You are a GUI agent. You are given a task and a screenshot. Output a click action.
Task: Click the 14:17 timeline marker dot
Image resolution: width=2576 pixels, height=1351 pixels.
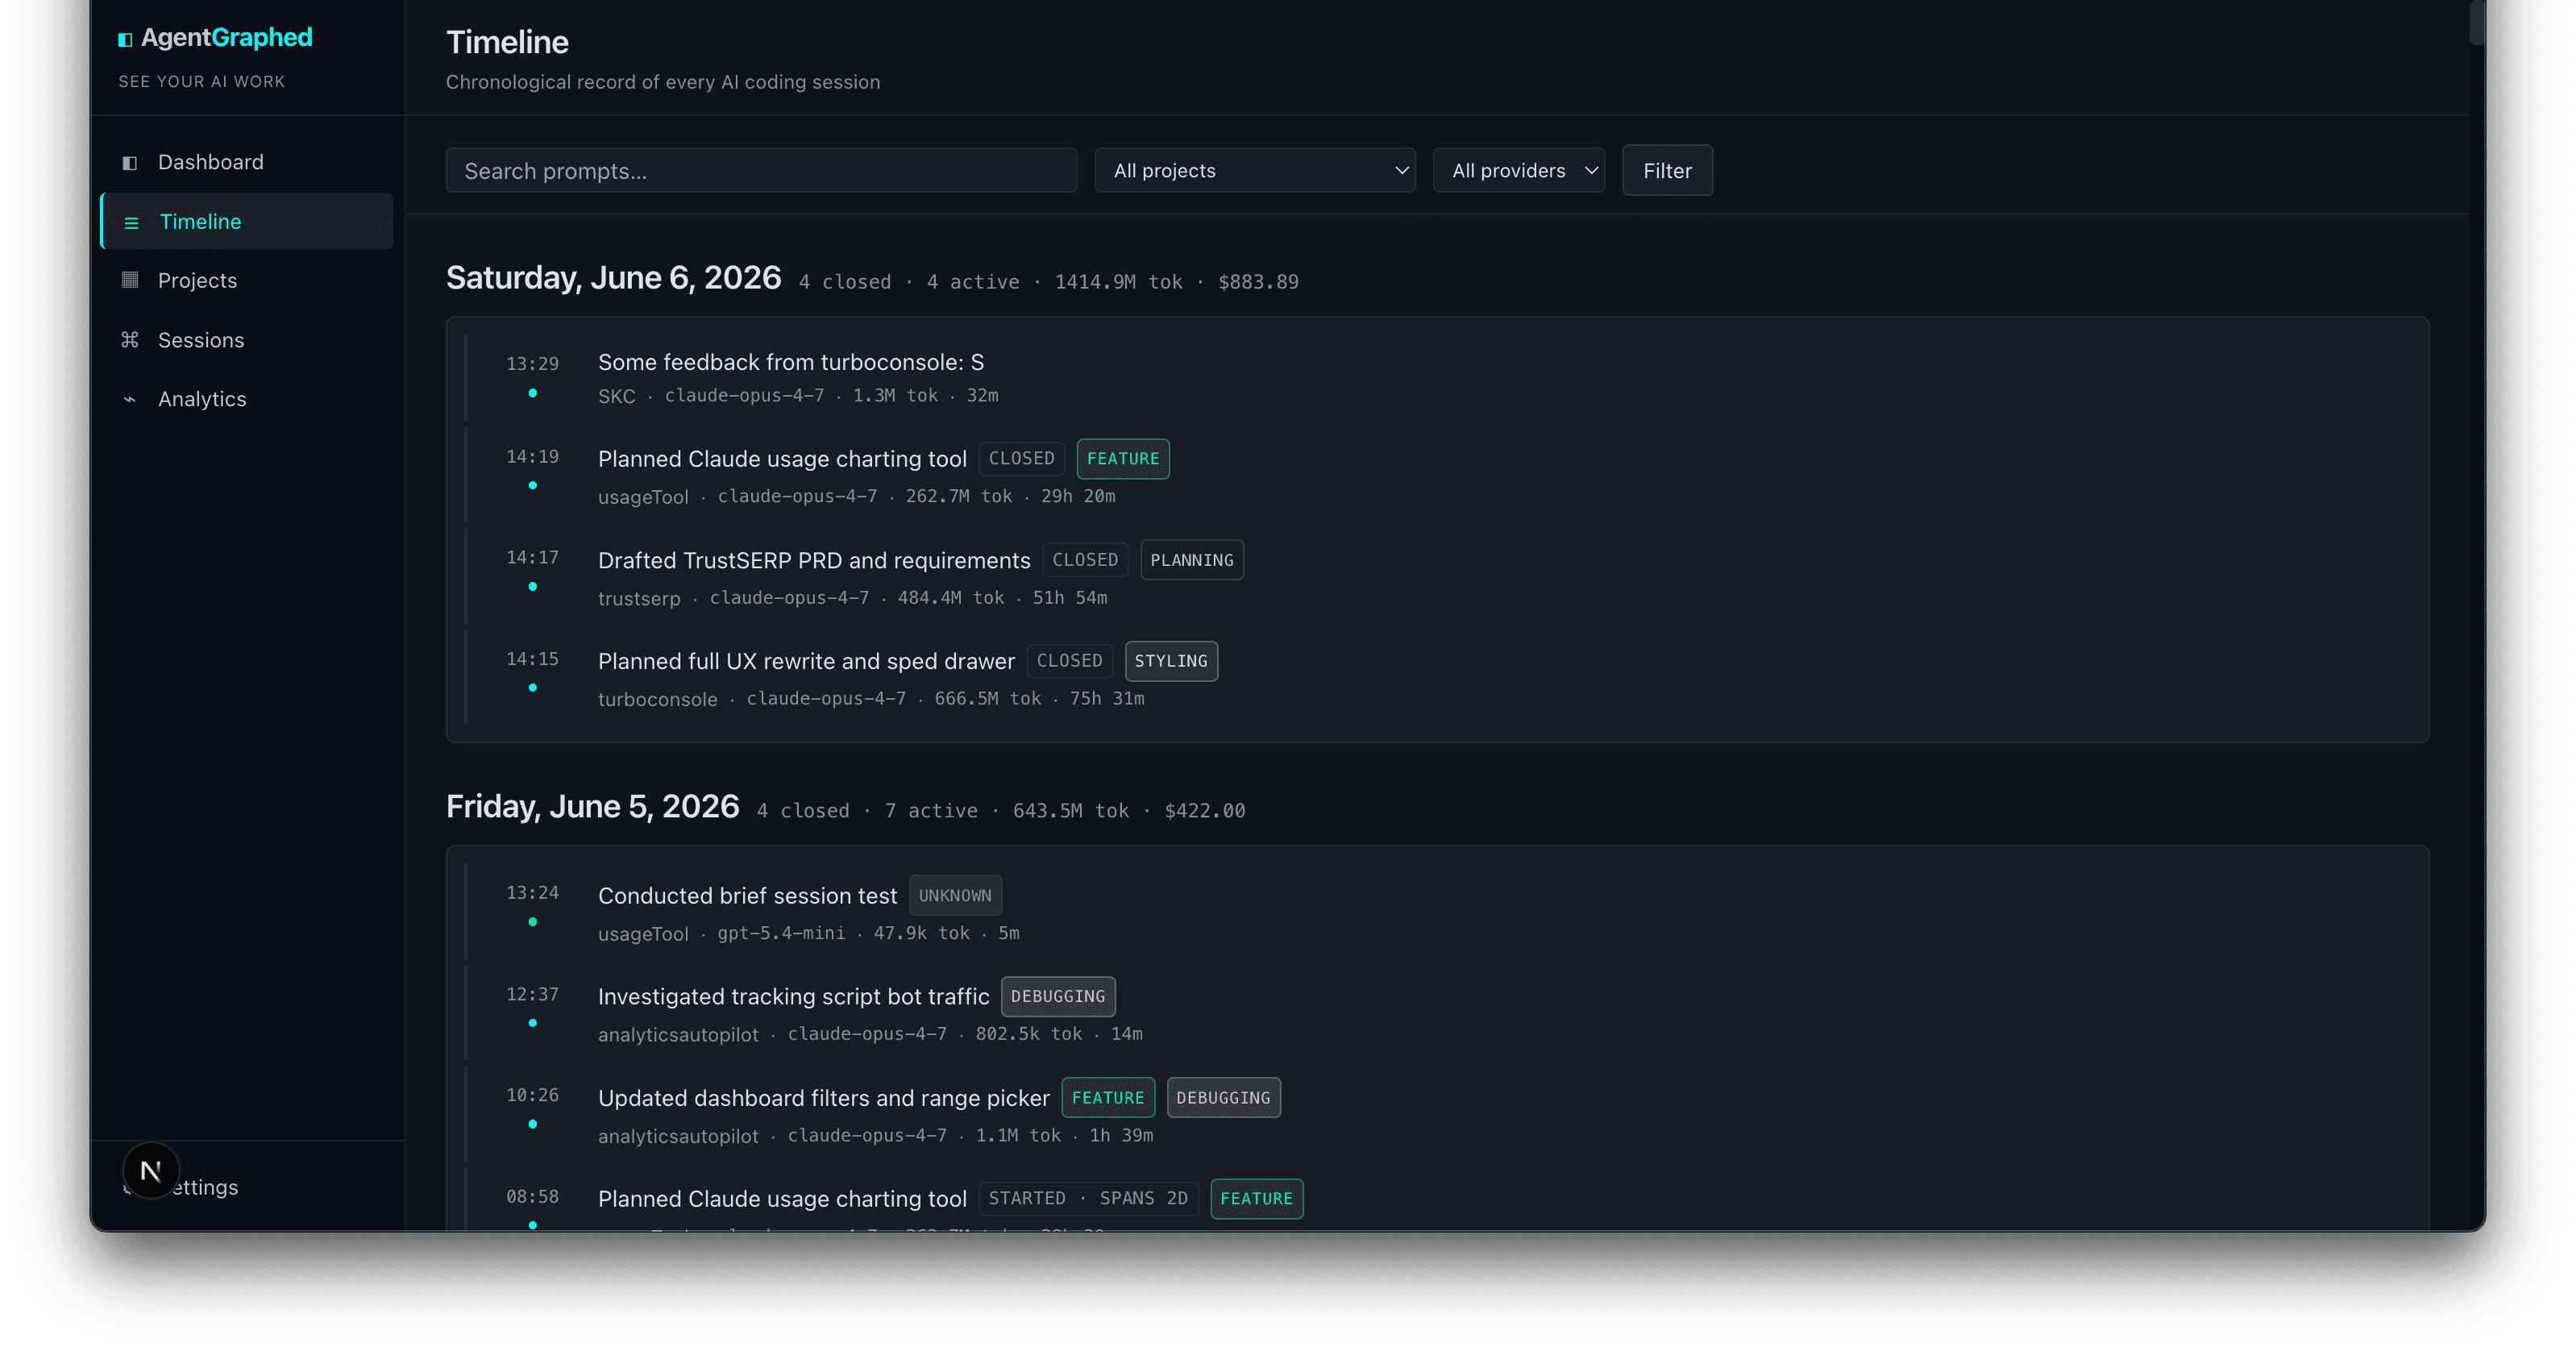[533, 586]
